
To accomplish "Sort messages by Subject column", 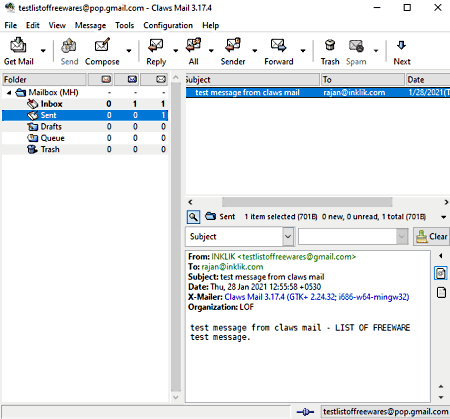I will (x=252, y=80).
